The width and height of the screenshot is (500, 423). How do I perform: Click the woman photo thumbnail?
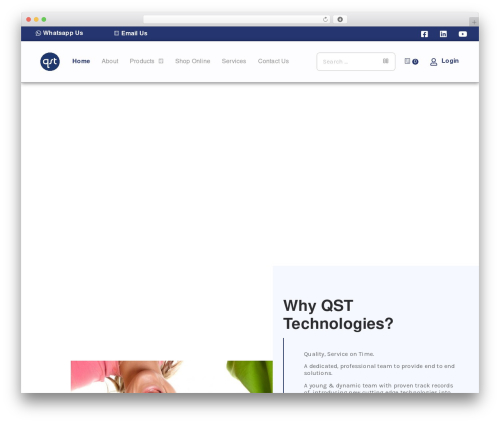126,376
